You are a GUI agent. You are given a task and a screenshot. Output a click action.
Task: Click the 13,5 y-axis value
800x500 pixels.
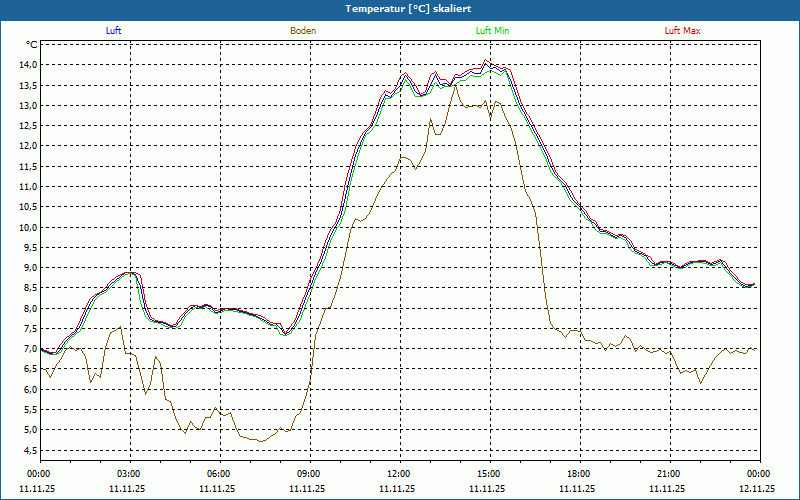point(29,85)
